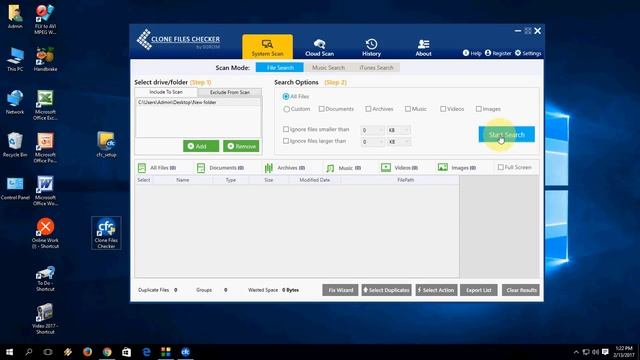The image size is (640, 360).
Task: Click the Select column header
Action: click(144, 180)
